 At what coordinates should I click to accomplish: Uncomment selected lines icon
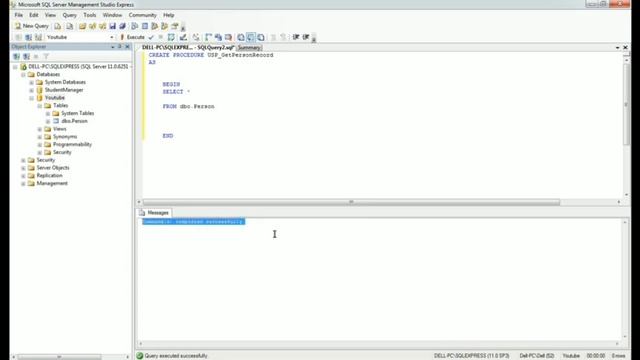[283, 37]
